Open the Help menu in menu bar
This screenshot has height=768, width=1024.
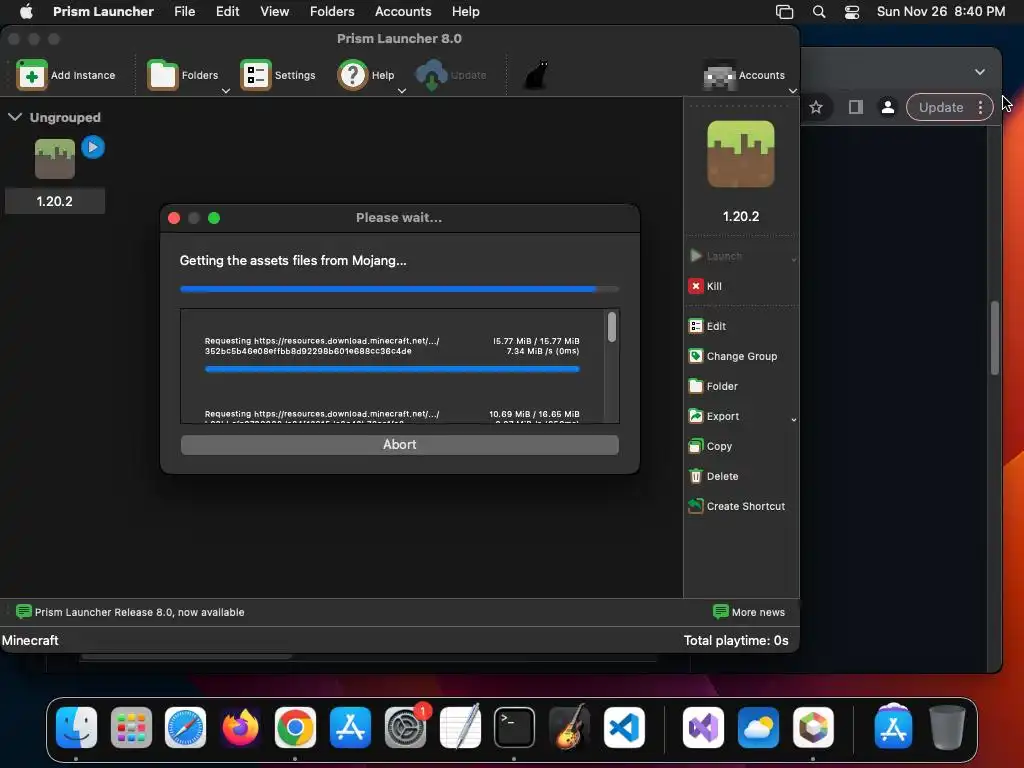click(466, 12)
